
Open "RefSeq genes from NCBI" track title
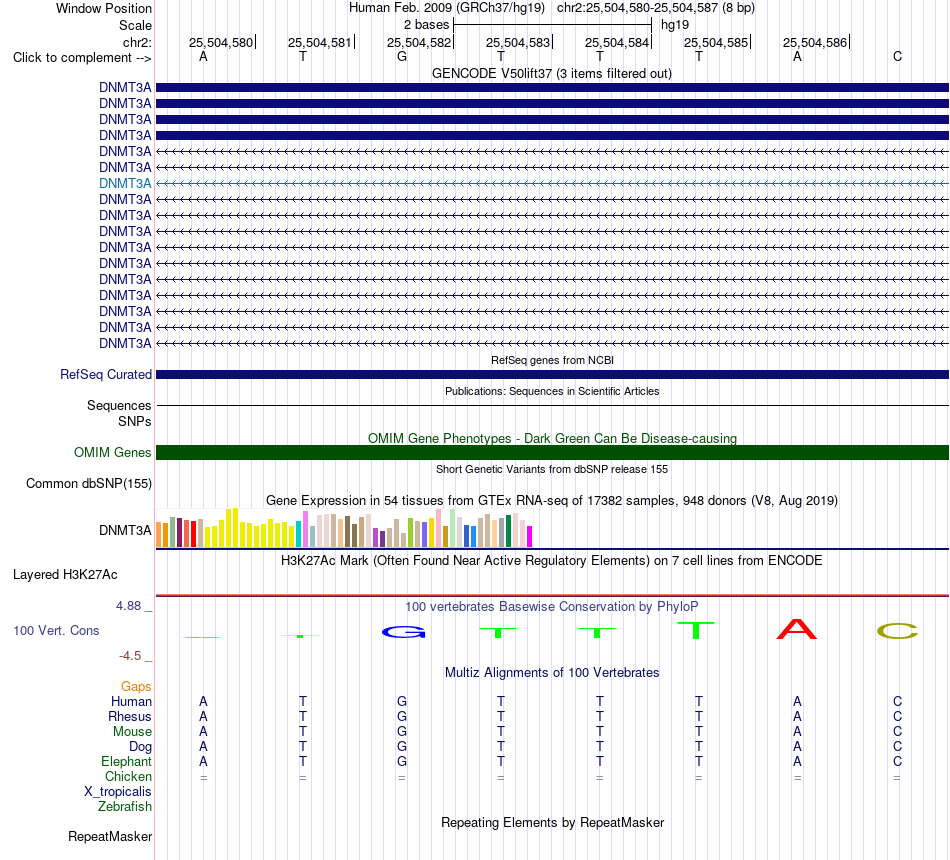coord(552,360)
